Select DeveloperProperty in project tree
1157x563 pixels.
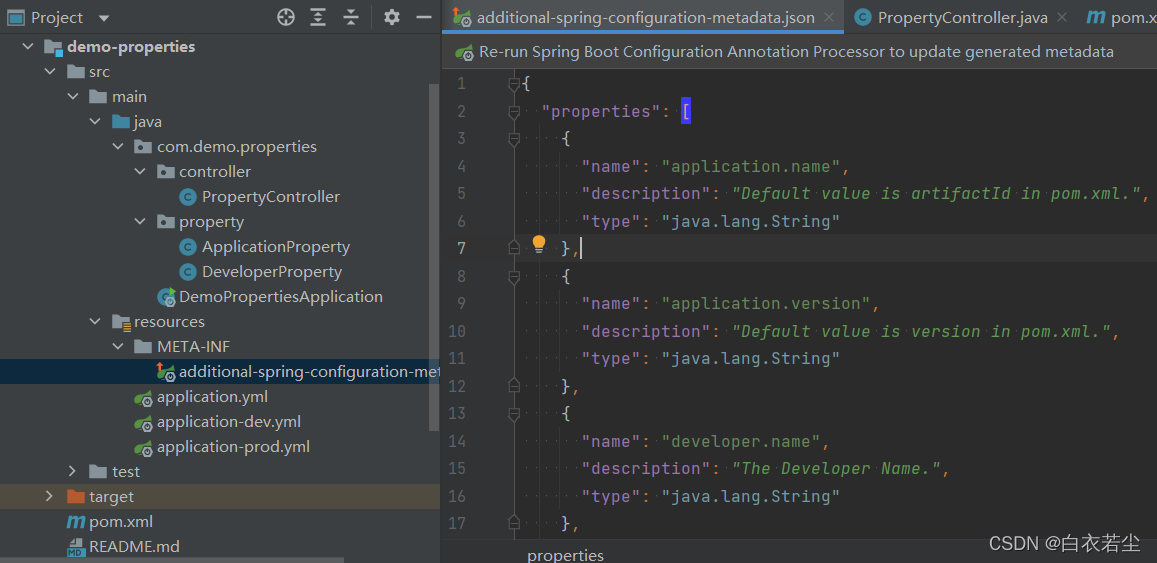coord(272,272)
